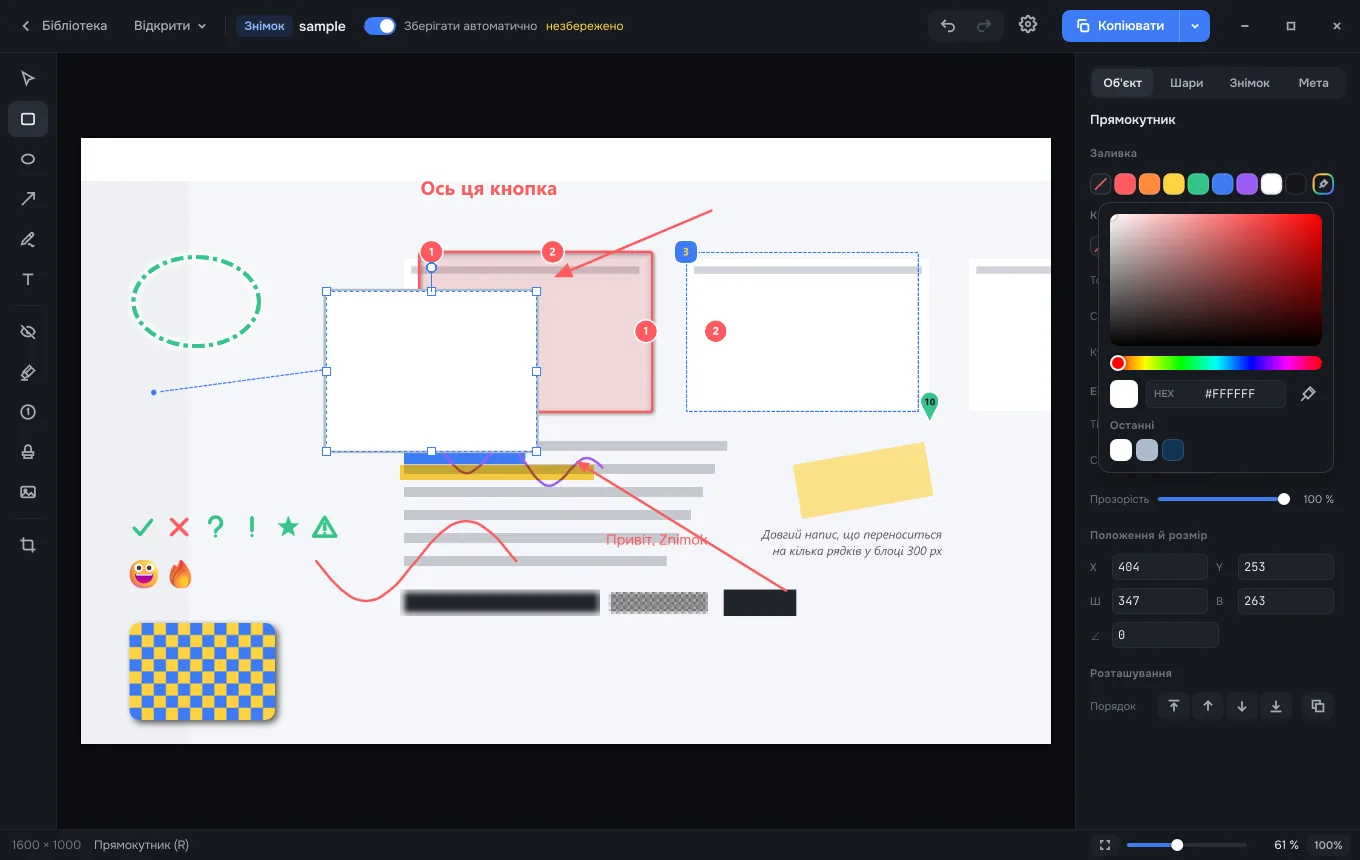Pick the Arrow drawing tool
The image size is (1360, 860).
[28, 199]
